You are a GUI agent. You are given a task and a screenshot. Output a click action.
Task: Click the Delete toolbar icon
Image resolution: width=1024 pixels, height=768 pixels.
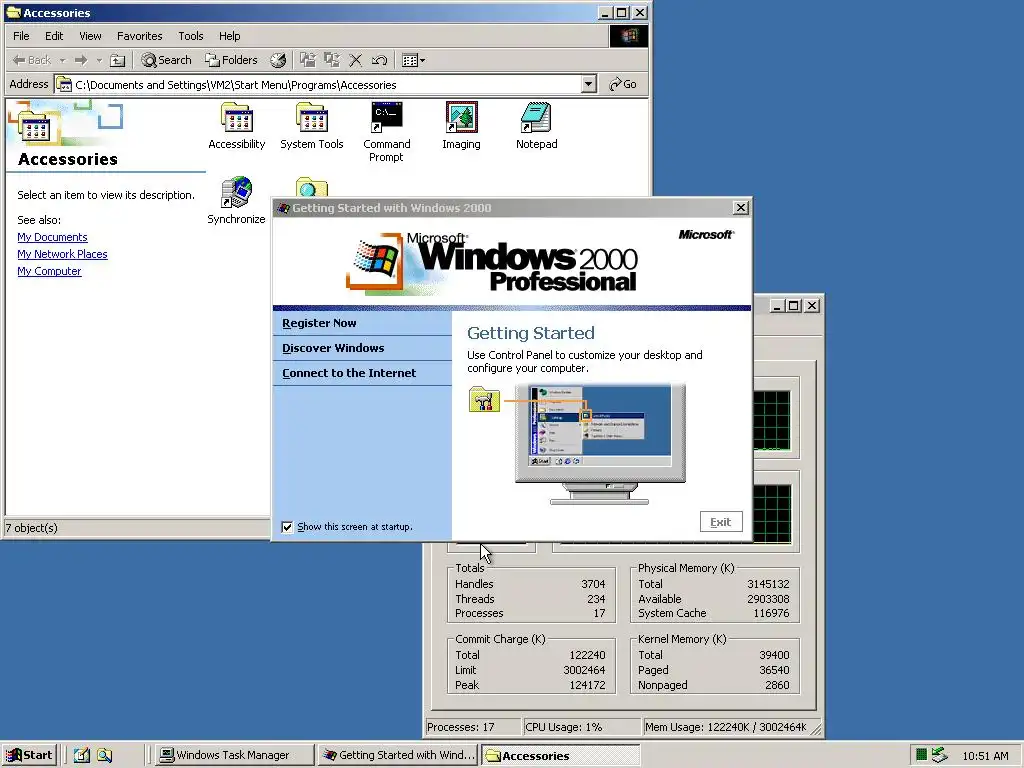[x=355, y=60]
